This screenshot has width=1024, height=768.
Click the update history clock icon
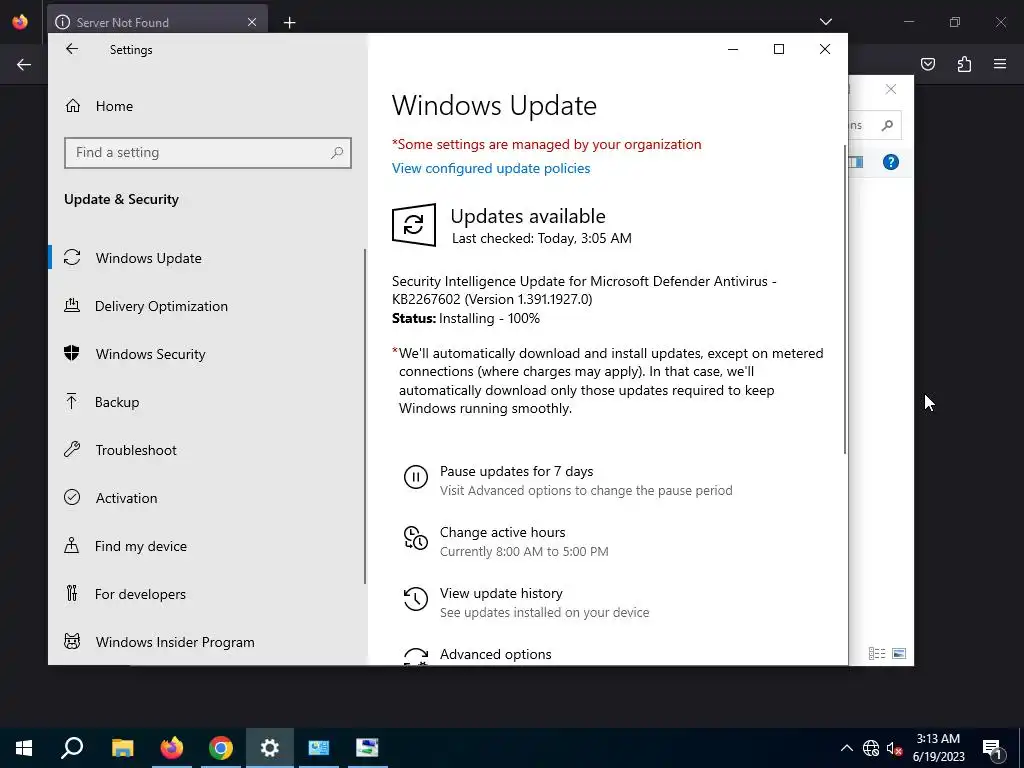[415, 599]
